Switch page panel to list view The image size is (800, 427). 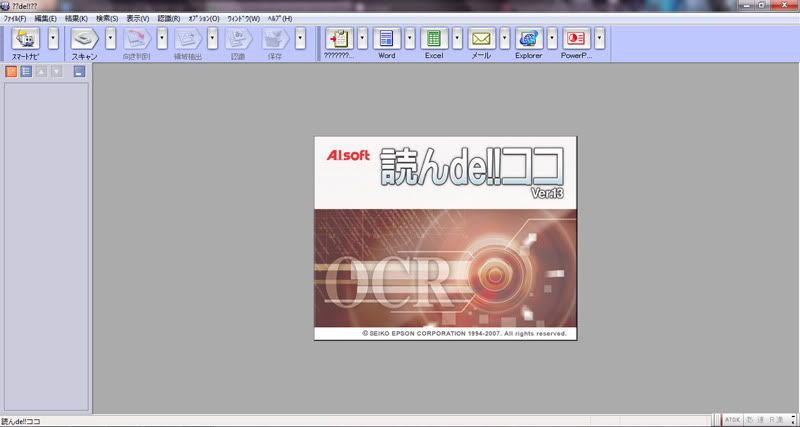point(26,71)
